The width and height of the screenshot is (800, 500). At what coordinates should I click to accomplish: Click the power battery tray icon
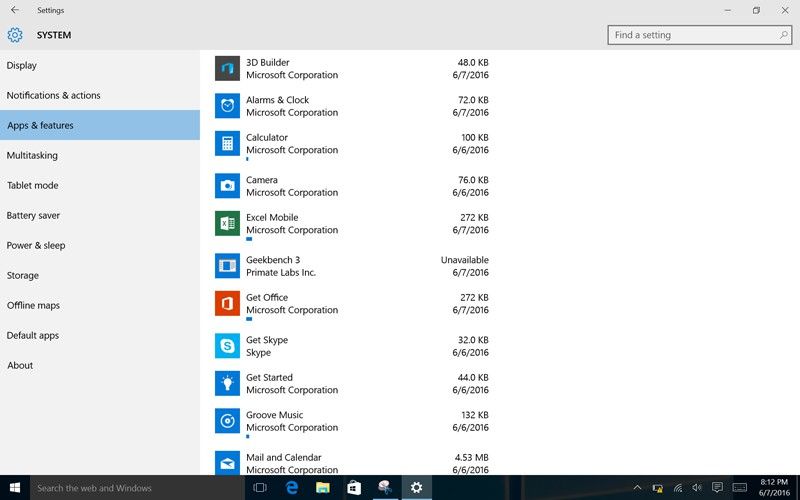657,488
